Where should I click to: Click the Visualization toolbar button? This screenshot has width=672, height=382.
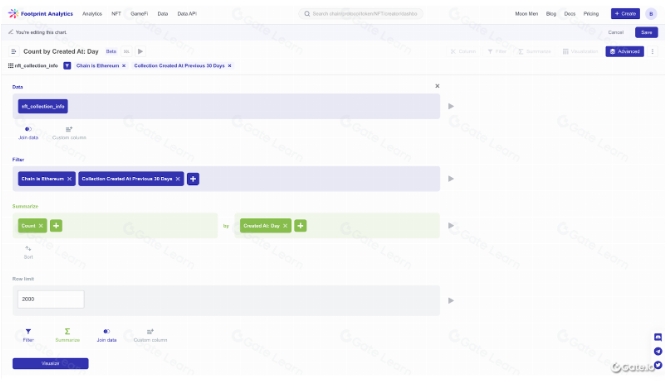click(581, 51)
